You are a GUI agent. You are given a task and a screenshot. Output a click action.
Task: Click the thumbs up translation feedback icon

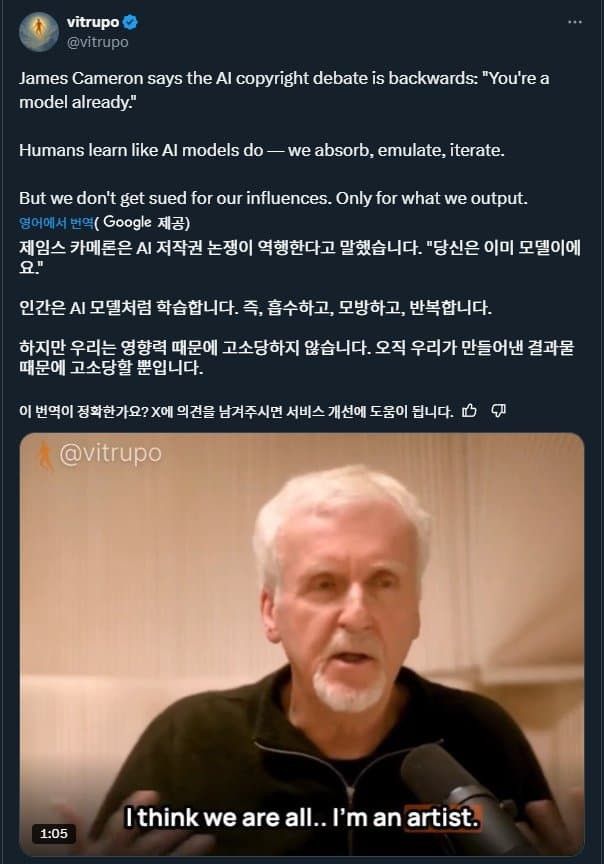pos(470,411)
